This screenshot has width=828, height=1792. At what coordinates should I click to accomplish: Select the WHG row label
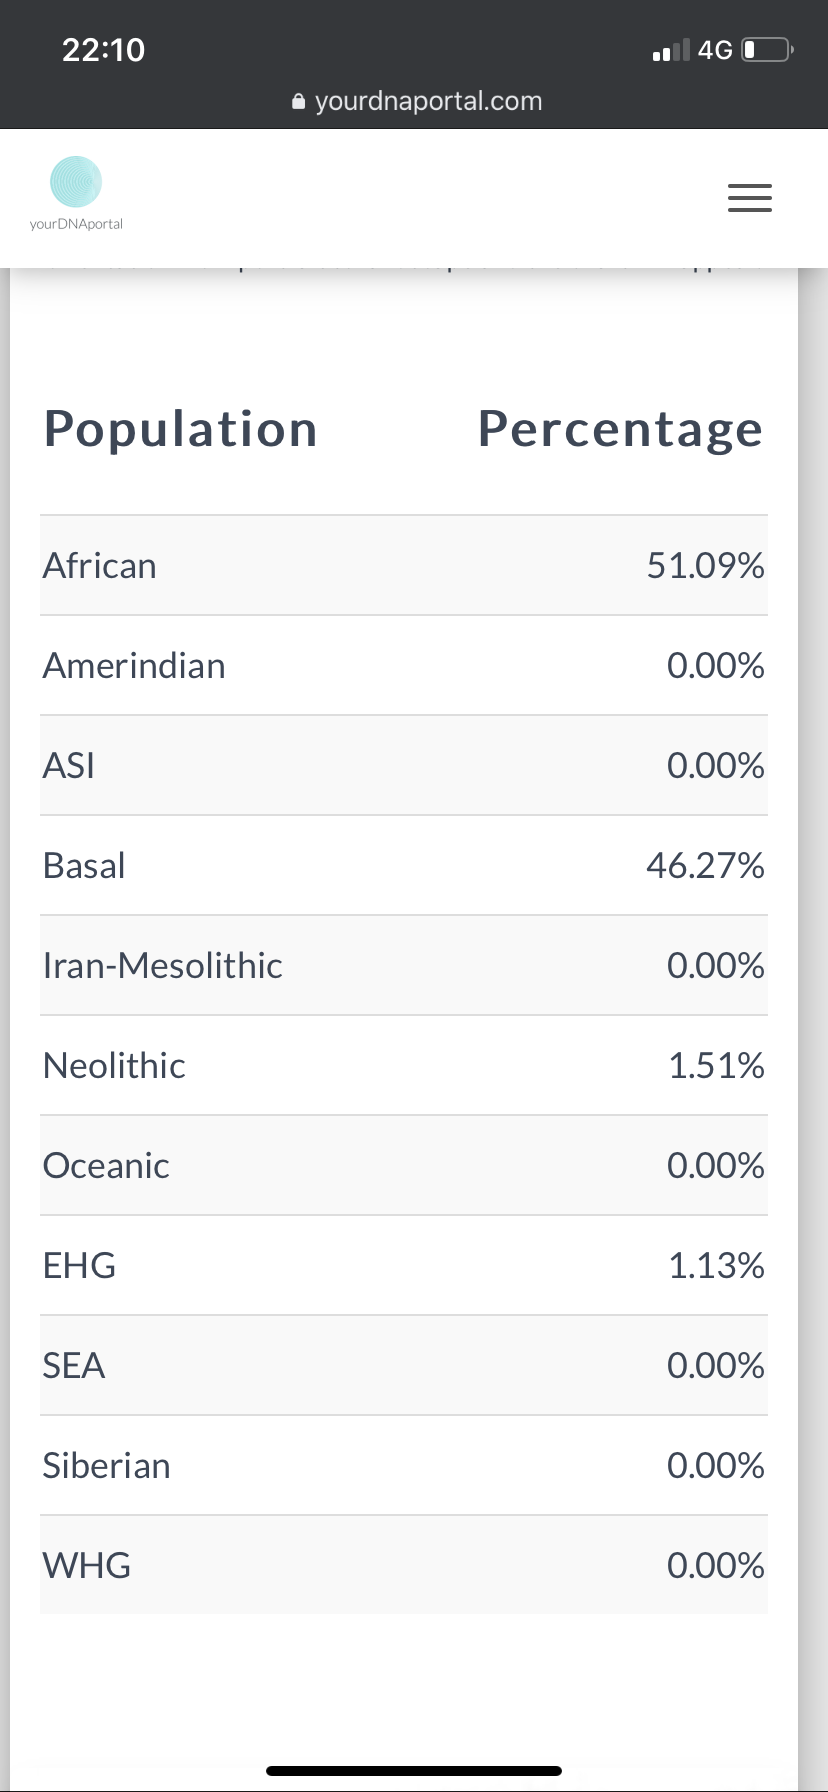87,1565
